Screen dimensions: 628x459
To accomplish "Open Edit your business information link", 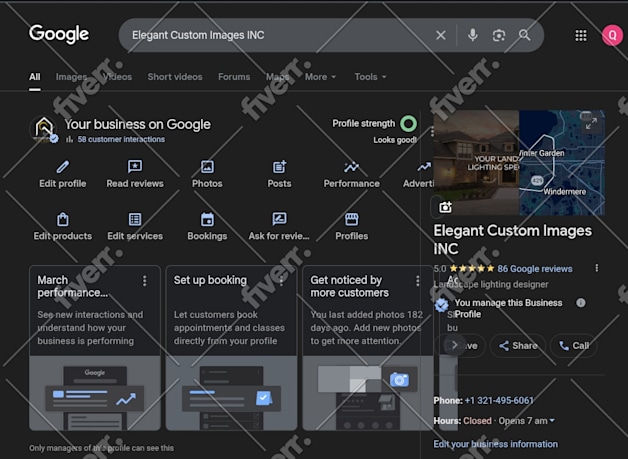I will pos(495,444).
